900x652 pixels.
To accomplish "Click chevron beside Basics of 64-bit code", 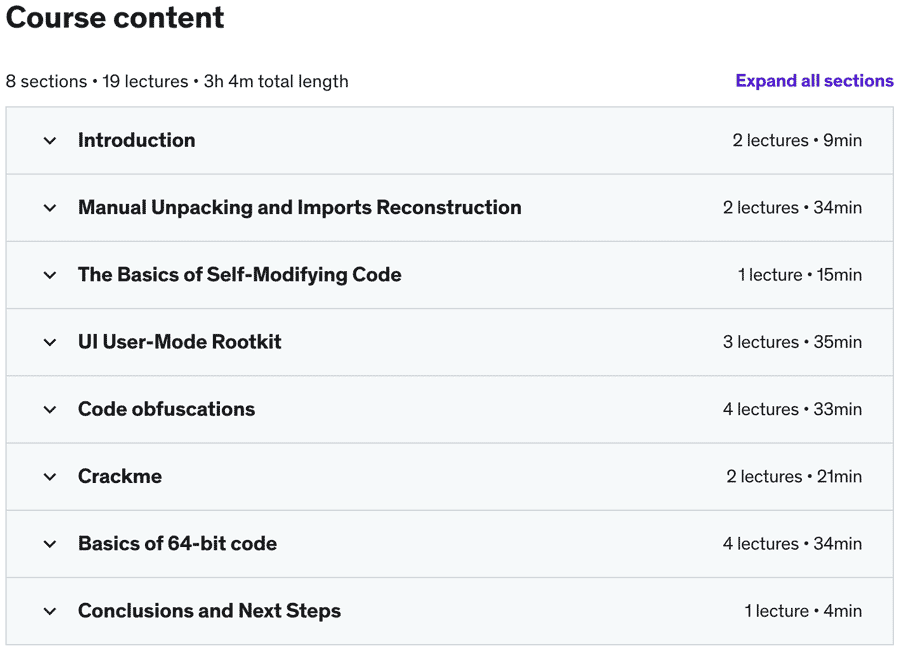I will [x=50, y=544].
